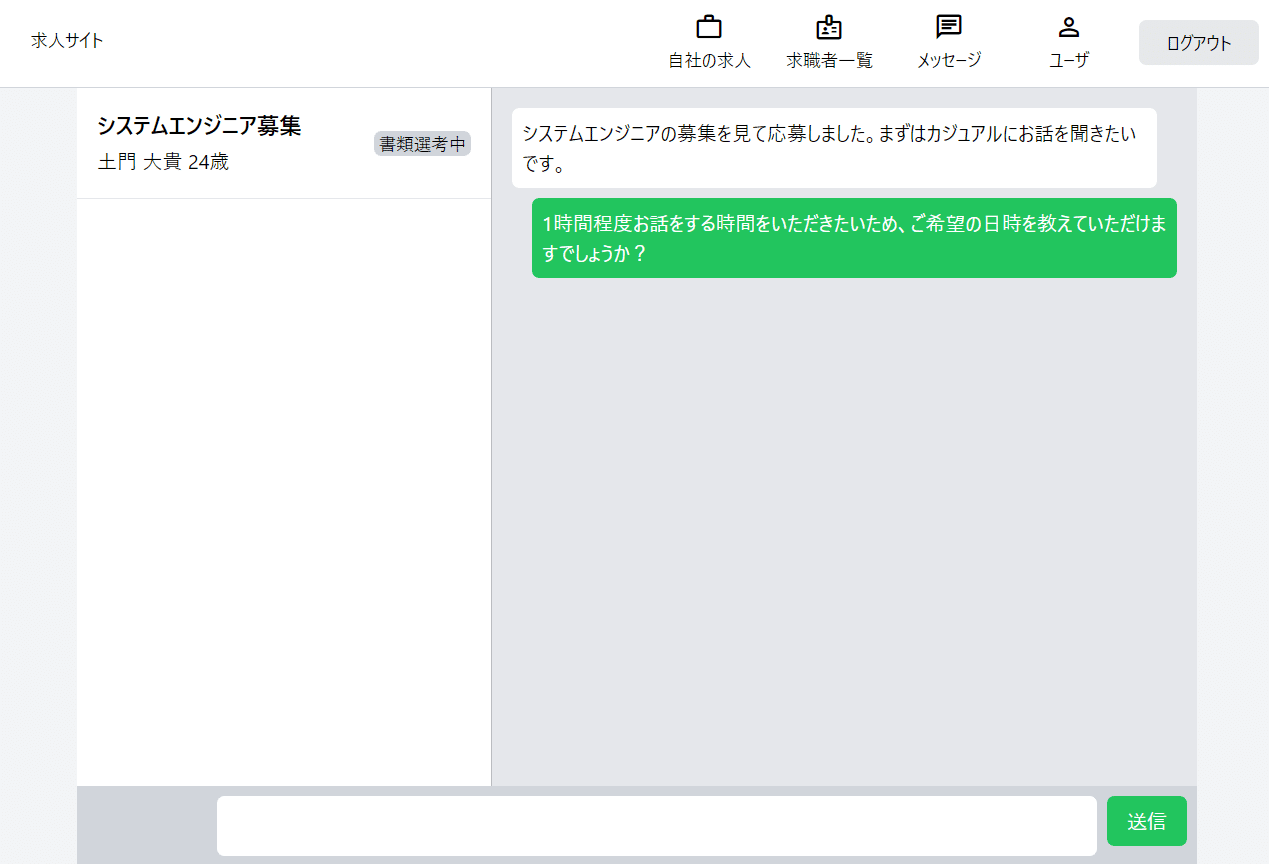Select the applicant's white incoming message bubble
Image resolution: width=1269 pixels, height=864 pixels.
(x=833, y=148)
